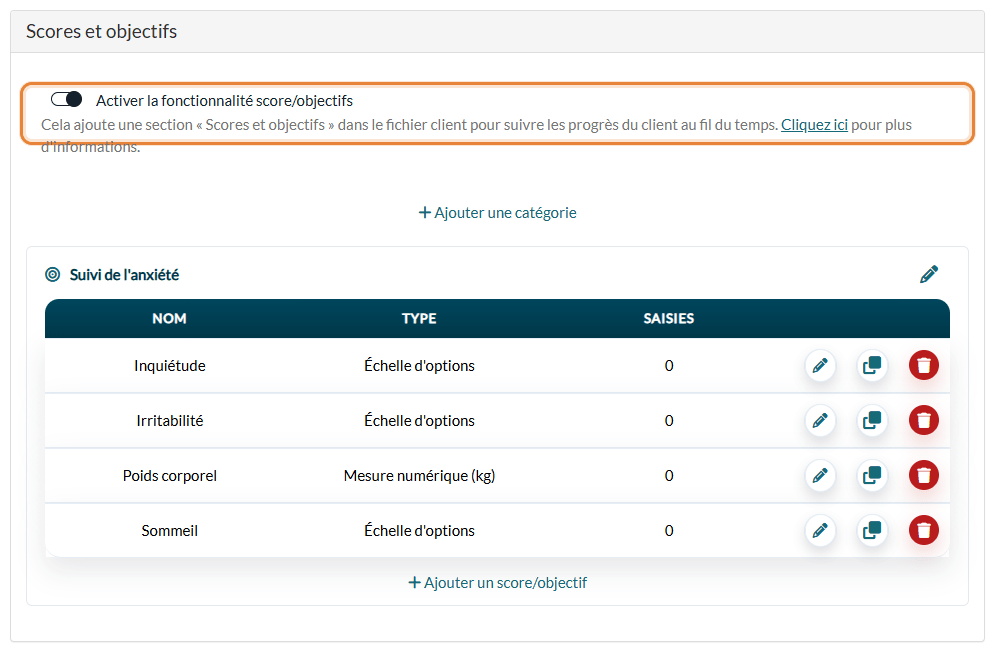Viewport: 995px width, 652px height.
Task: Duplicate the Sommeil score
Action: coord(872,530)
